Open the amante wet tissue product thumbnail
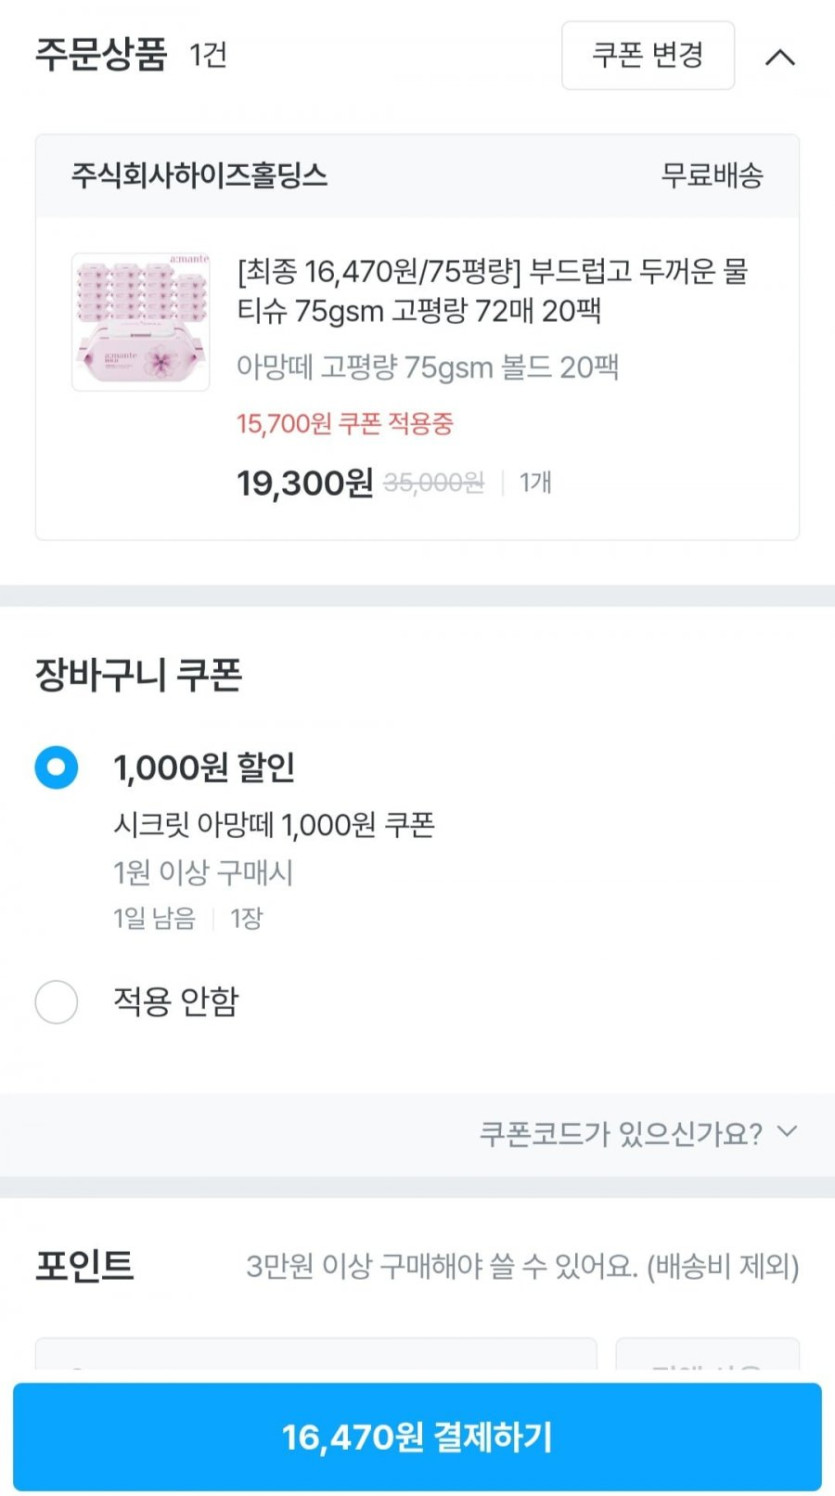This screenshot has height=1496, width=835. coord(141,322)
